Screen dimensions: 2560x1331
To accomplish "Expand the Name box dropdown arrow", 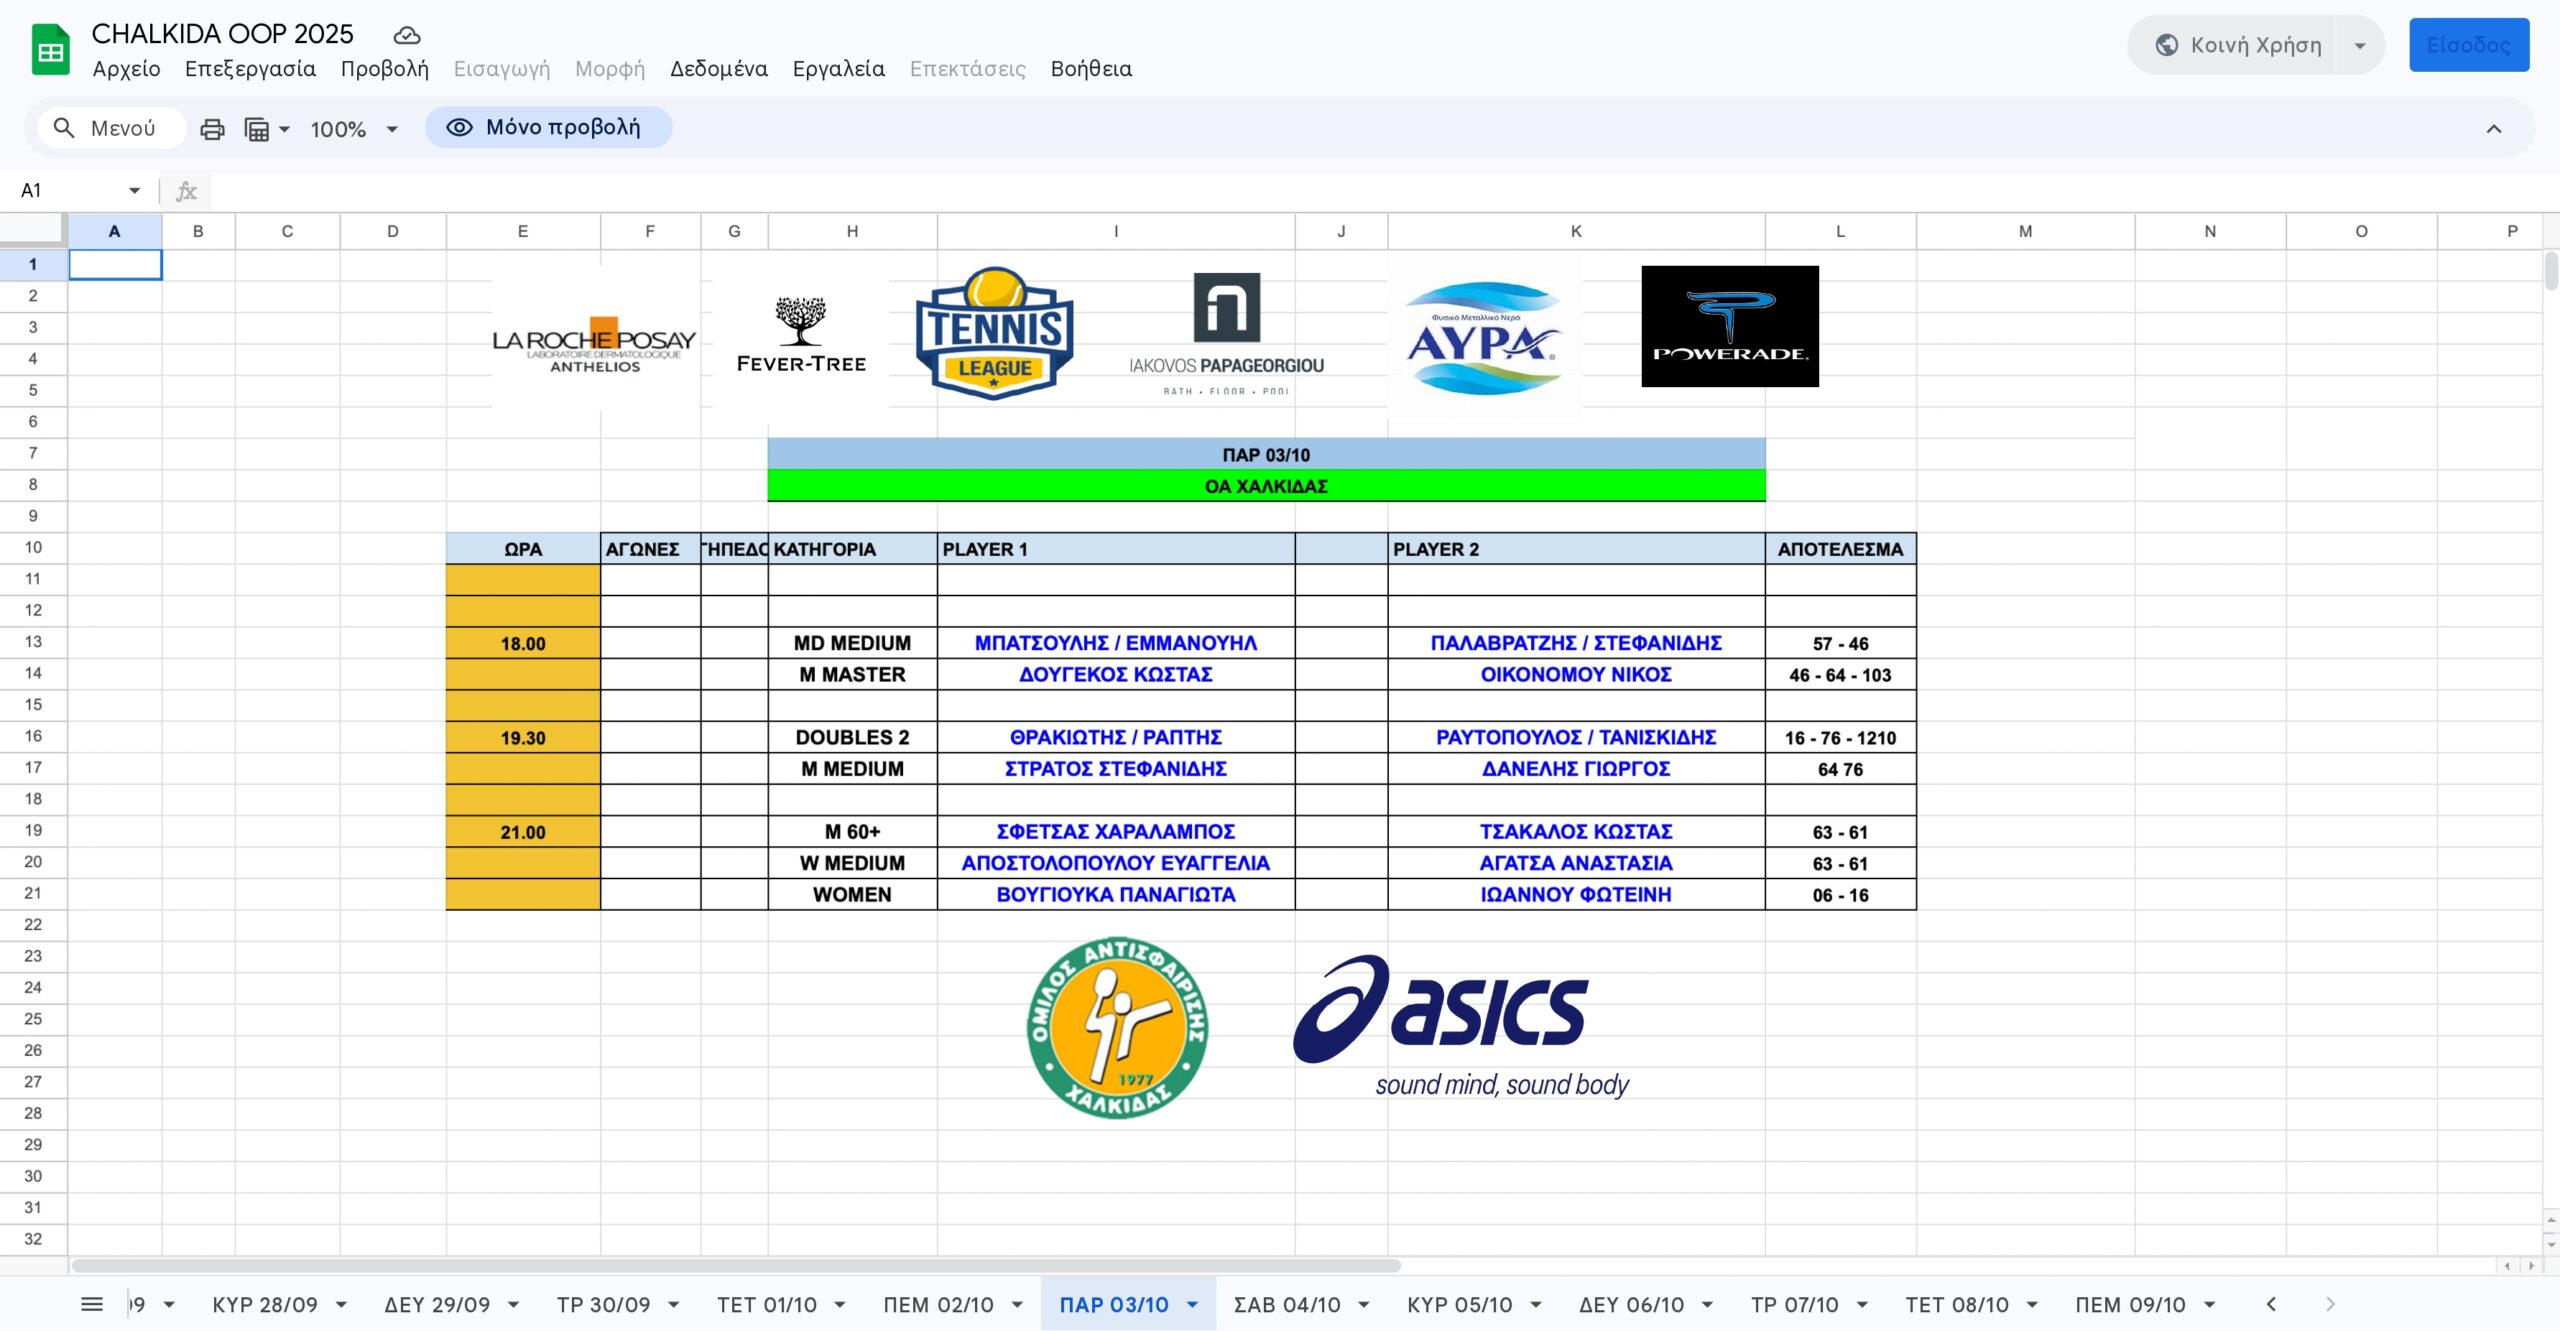I will 134,190.
